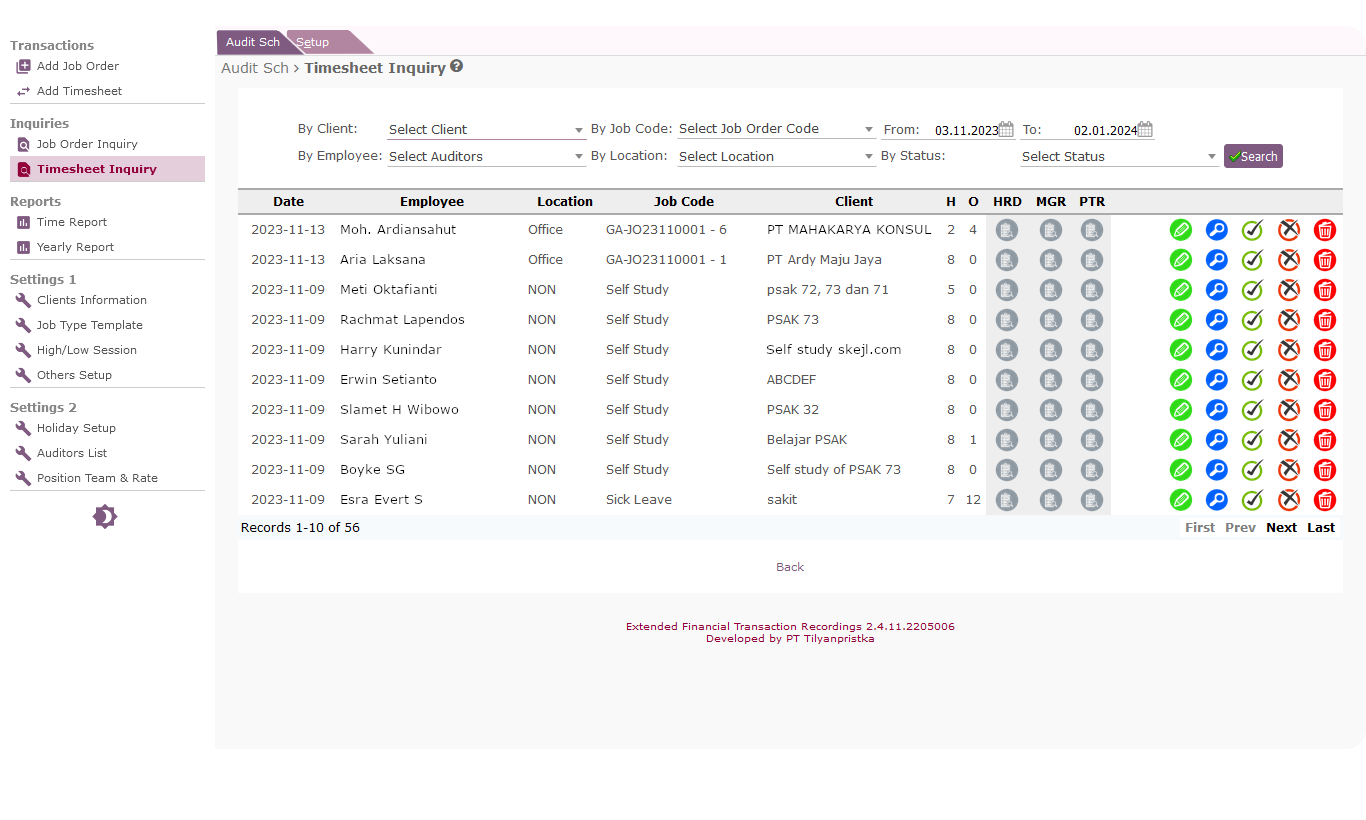This screenshot has width=1366, height=820.
Task: Open Add Job Order in sidebar
Action: (78, 66)
